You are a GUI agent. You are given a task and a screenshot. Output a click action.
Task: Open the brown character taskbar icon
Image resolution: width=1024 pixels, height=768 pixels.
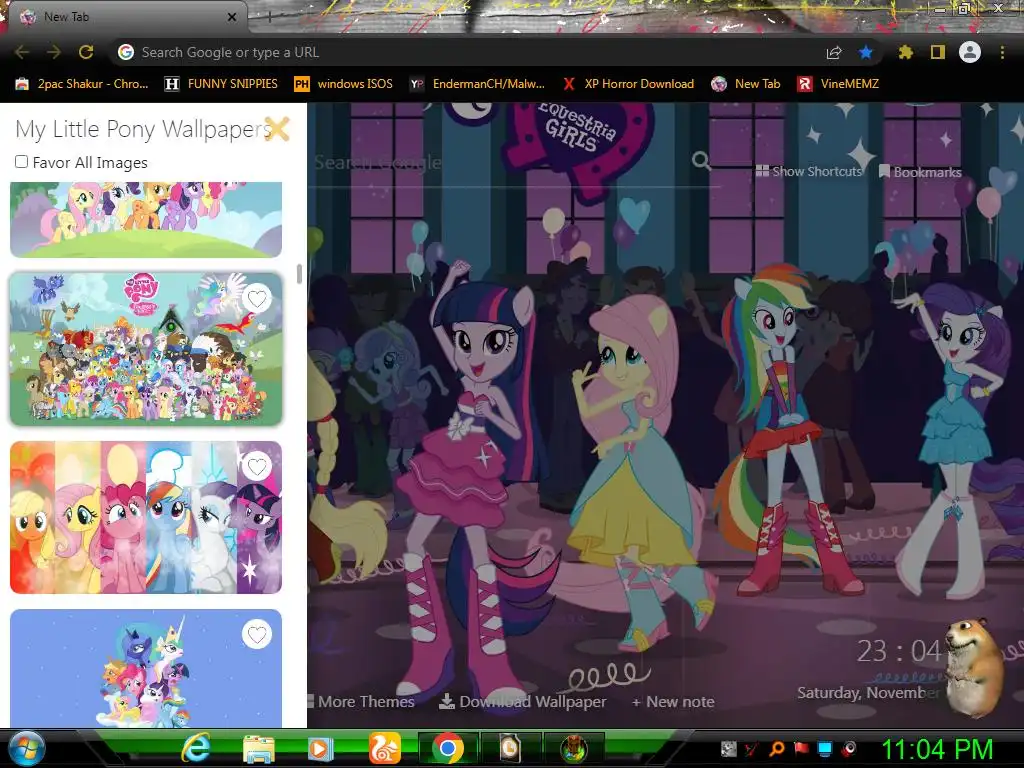pyautogui.click(x=573, y=748)
